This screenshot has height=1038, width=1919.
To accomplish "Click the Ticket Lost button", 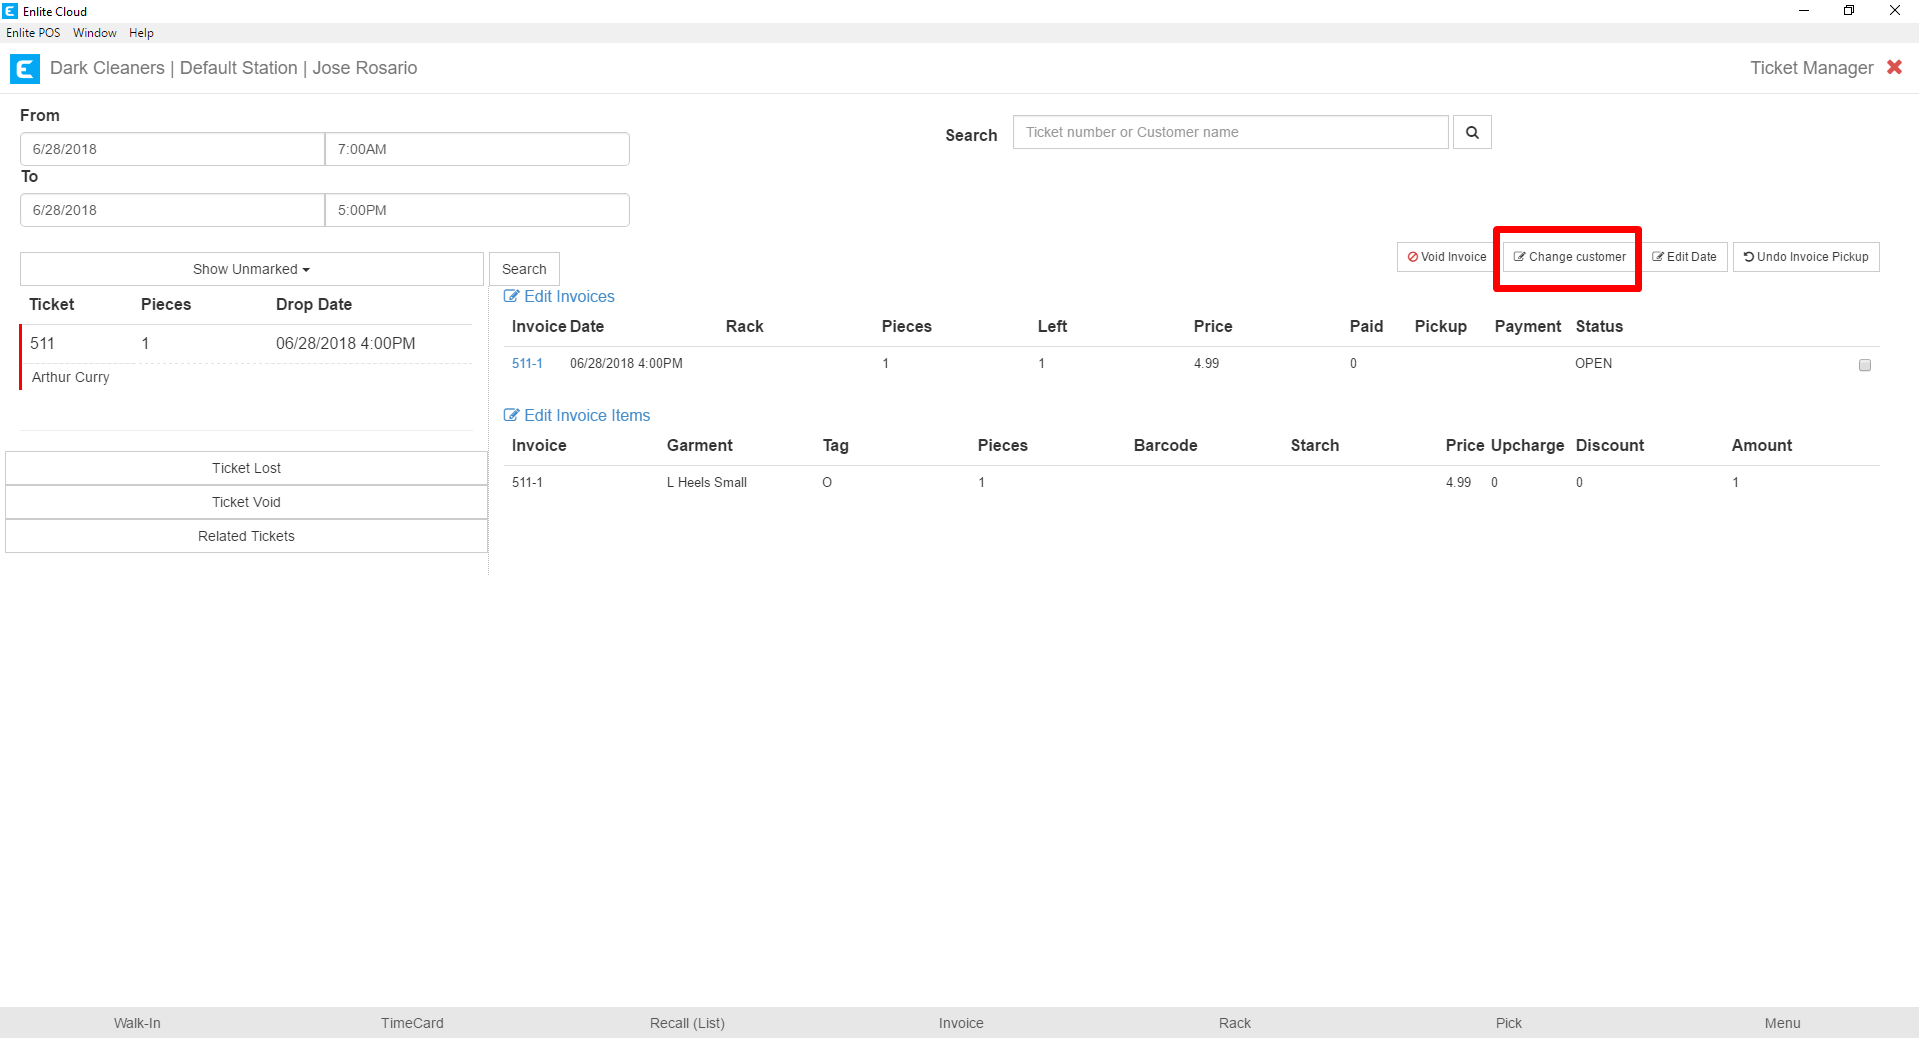I will [246, 468].
